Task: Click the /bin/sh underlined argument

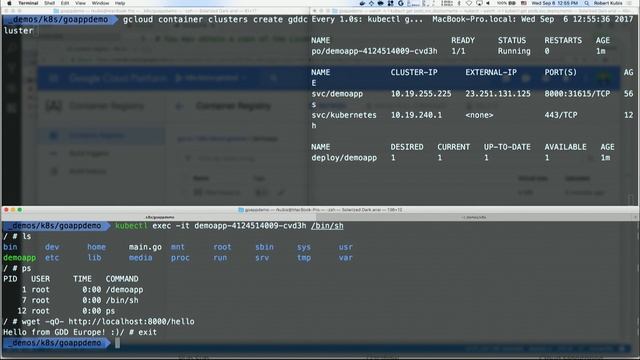Action: click(x=327, y=226)
